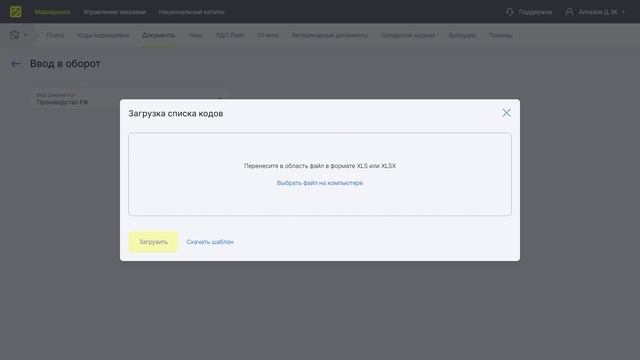Switch to the Ветеринарные документы tab
The width and height of the screenshot is (640, 360).
(330, 36)
